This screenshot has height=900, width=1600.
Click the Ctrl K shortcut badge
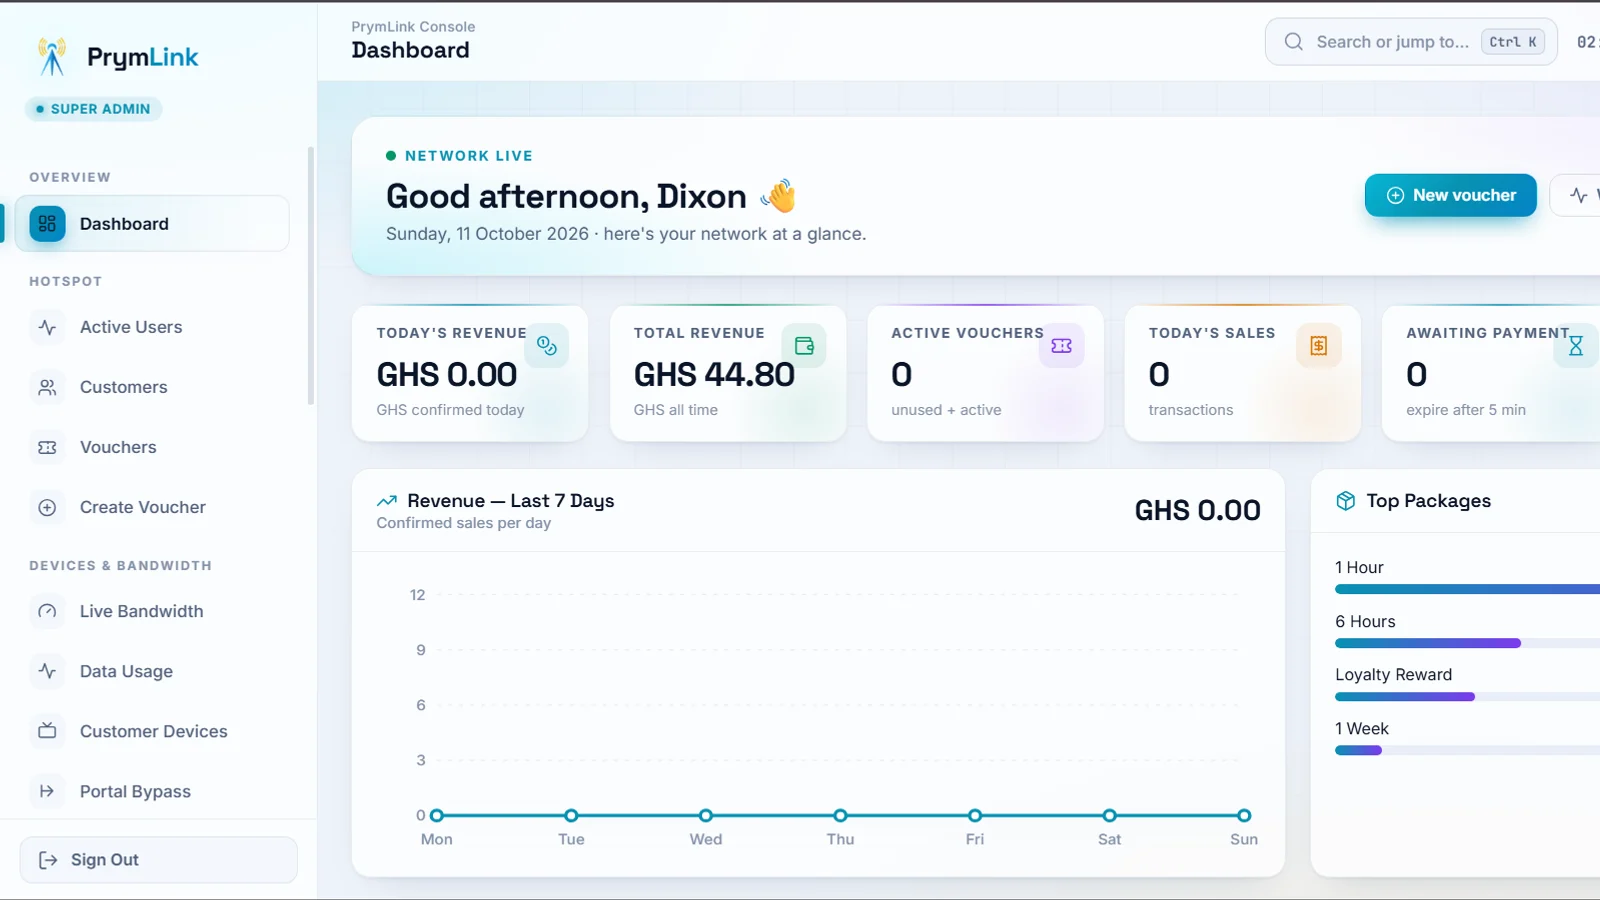coord(1513,42)
